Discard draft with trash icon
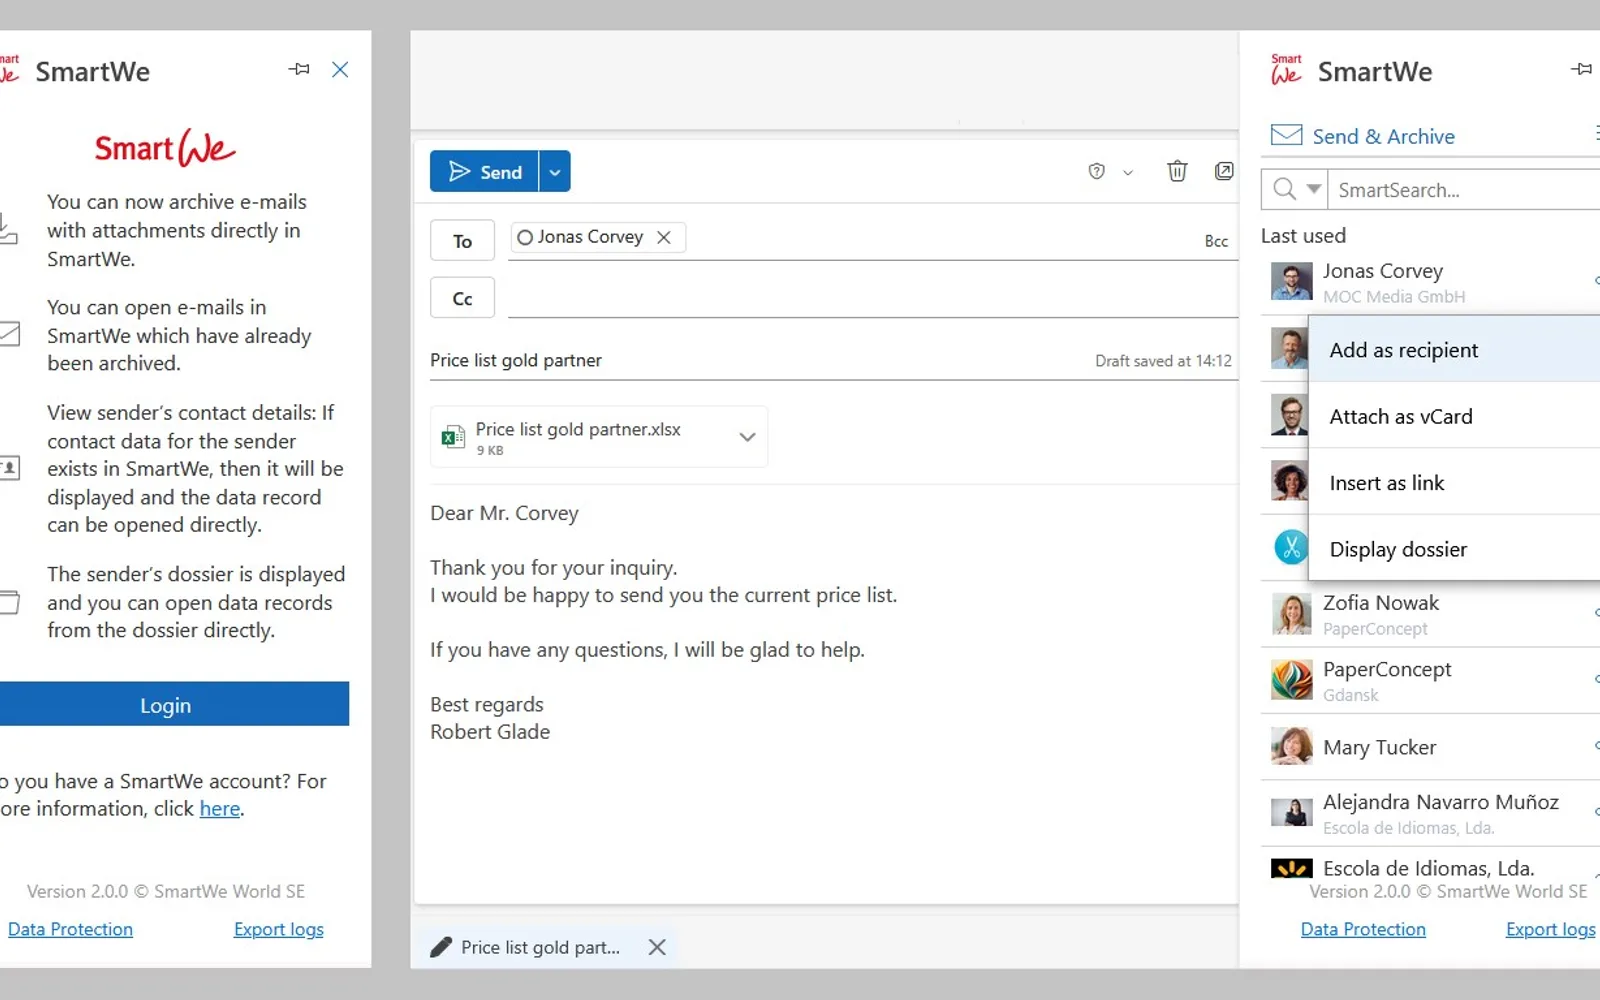 click(1177, 171)
